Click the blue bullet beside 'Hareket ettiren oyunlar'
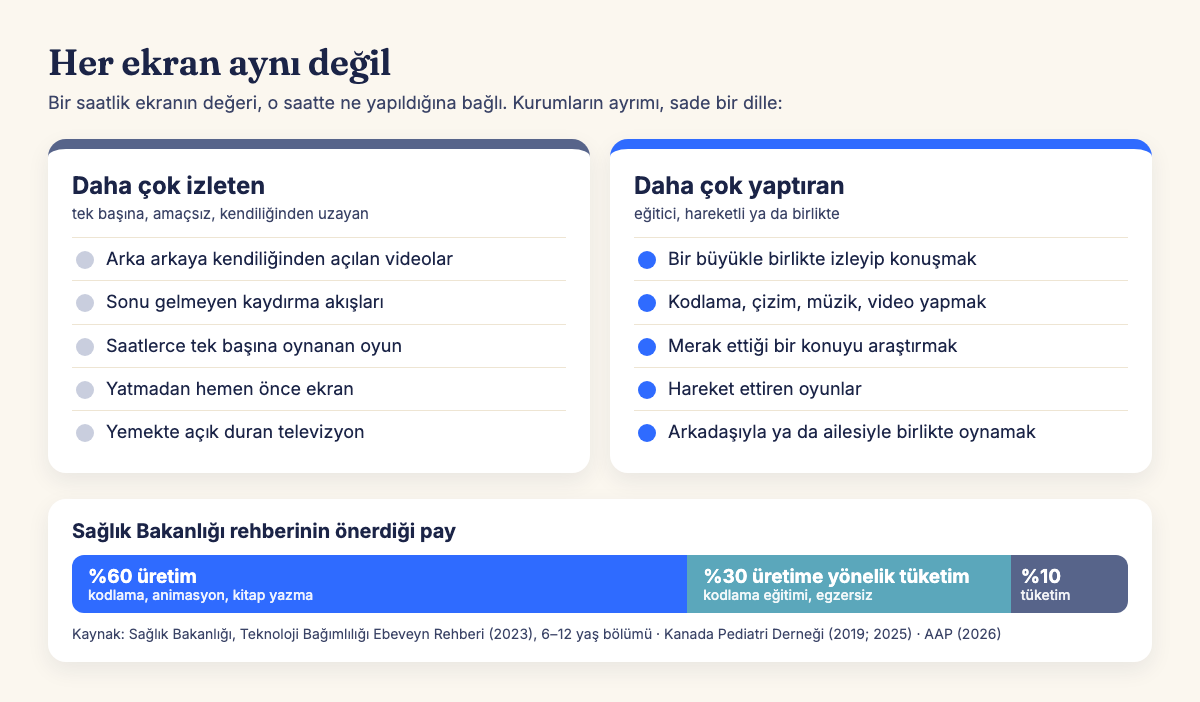Viewport: 1200px width, 702px height. click(x=647, y=389)
